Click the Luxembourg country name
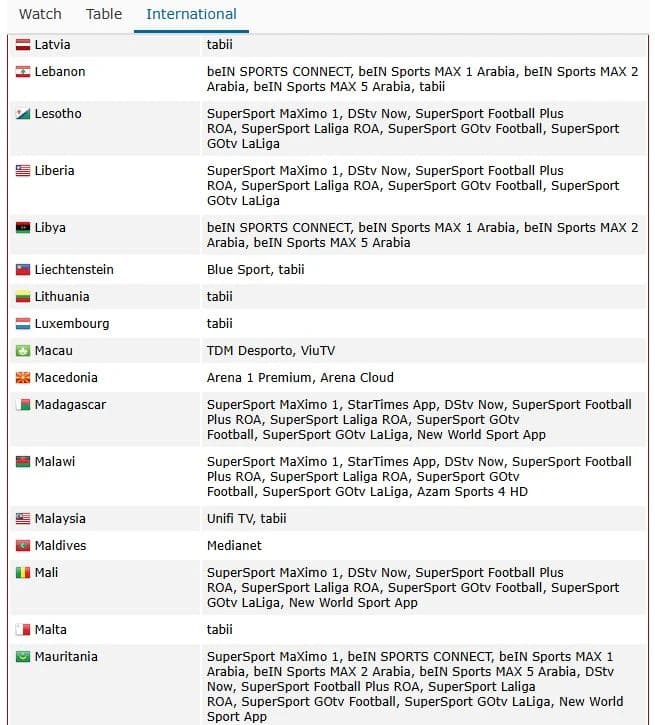The height and width of the screenshot is (725, 655). click(x=72, y=324)
